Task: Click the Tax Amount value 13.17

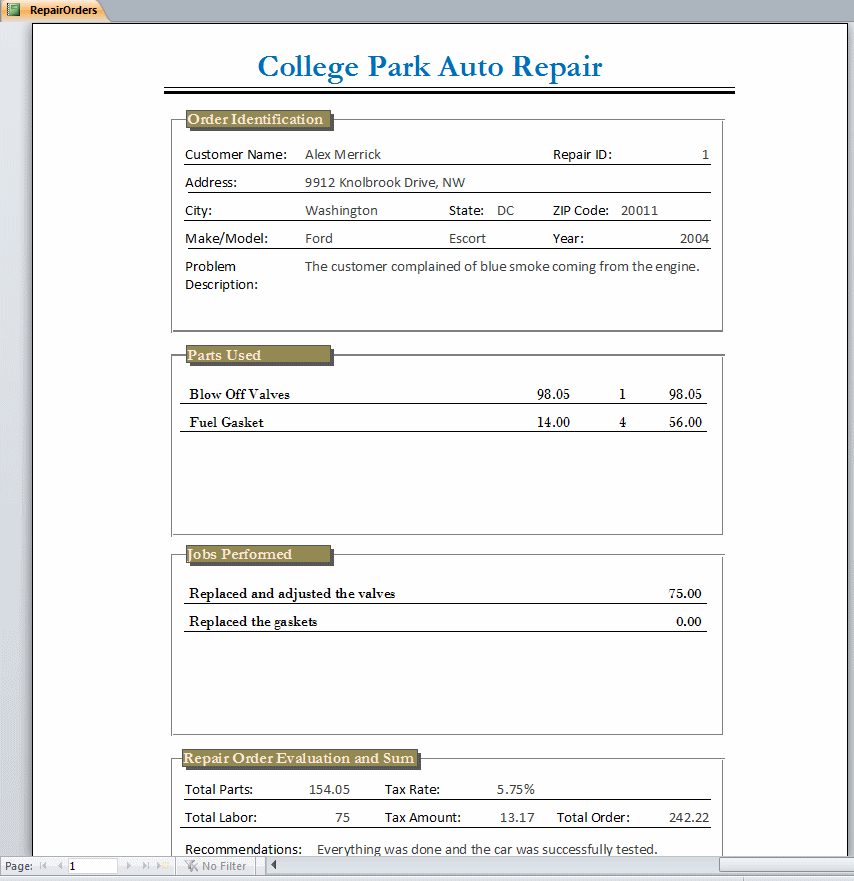Action: tap(517, 818)
